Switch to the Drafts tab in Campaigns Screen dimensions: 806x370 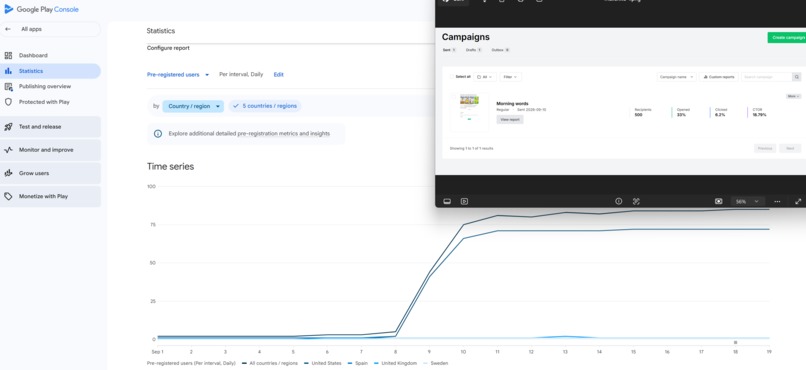point(473,50)
